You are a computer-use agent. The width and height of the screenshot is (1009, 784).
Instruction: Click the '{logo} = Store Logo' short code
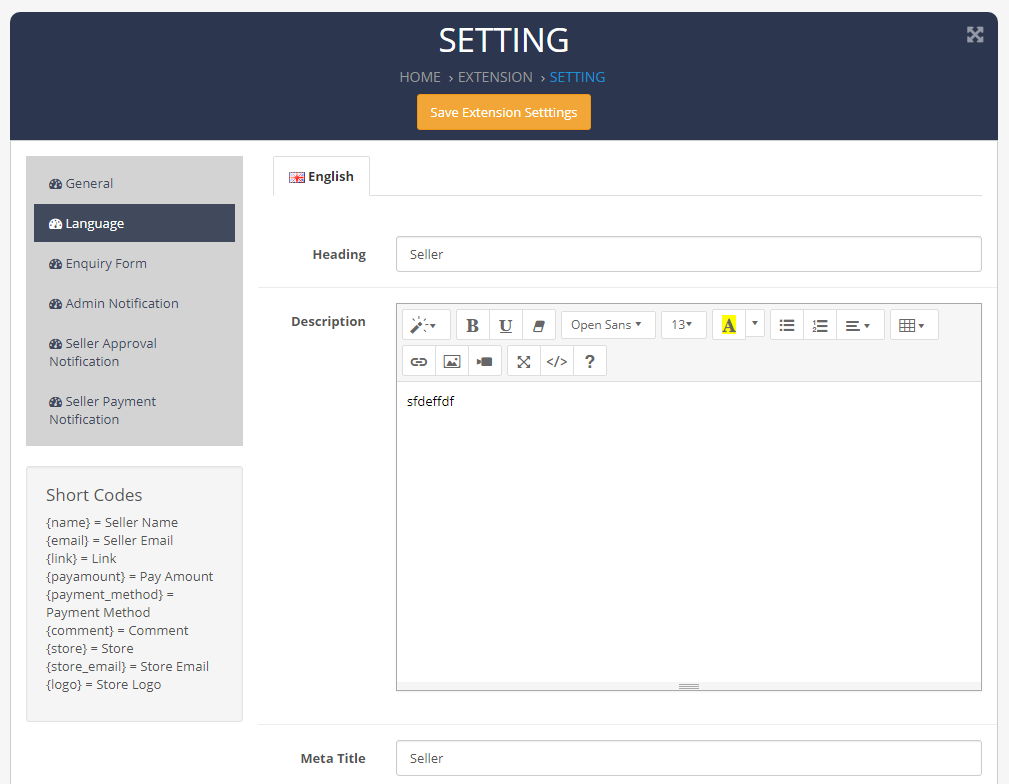point(104,685)
